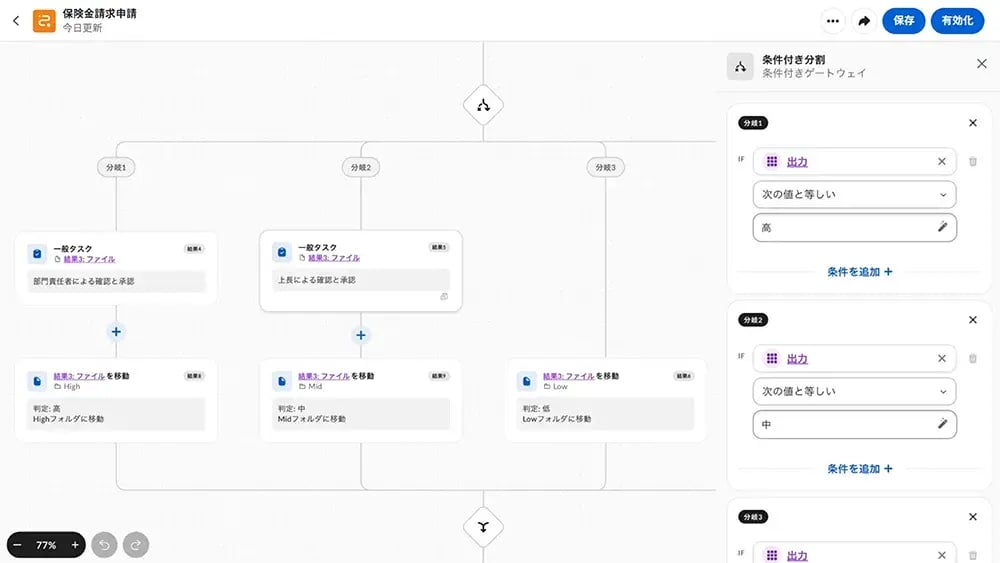Click the file-move icon on High card
The height and width of the screenshot is (563, 1000).
tap(37, 381)
